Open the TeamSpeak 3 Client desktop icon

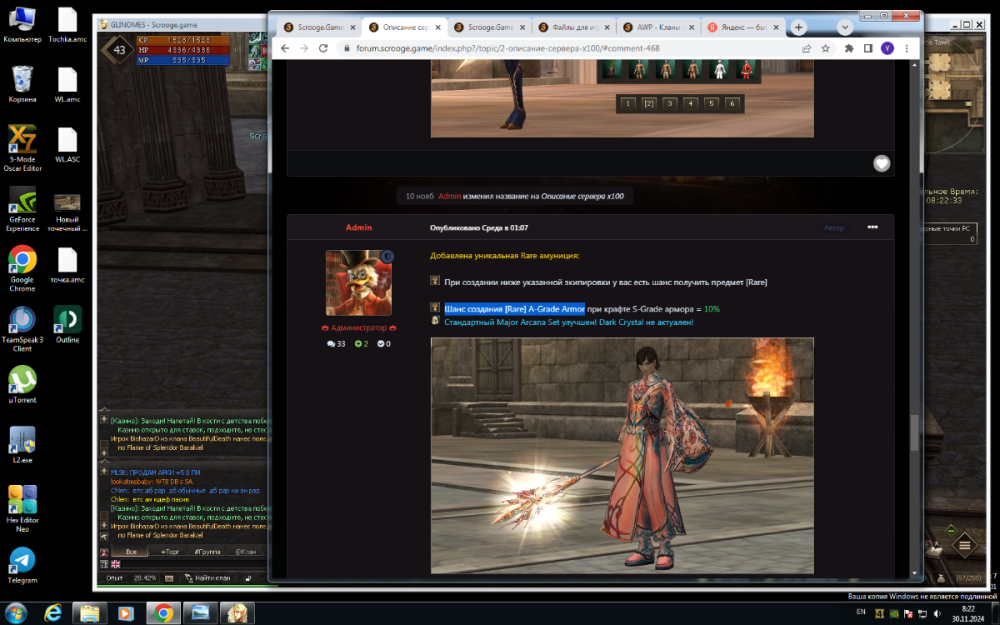[22, 325]
